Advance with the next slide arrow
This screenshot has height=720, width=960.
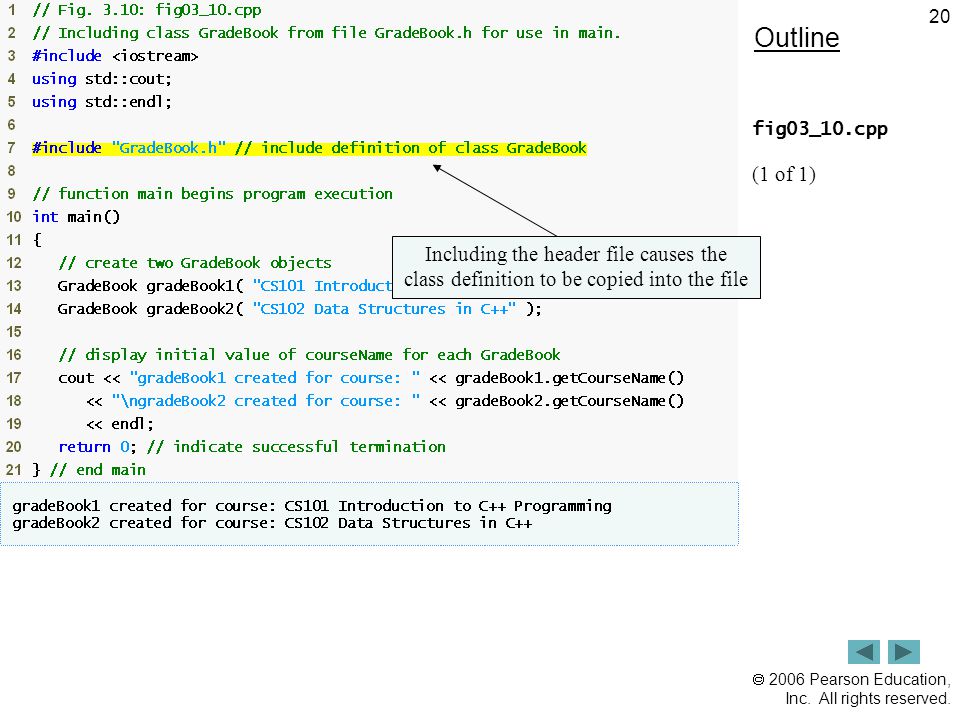click(x=904, y=651)
